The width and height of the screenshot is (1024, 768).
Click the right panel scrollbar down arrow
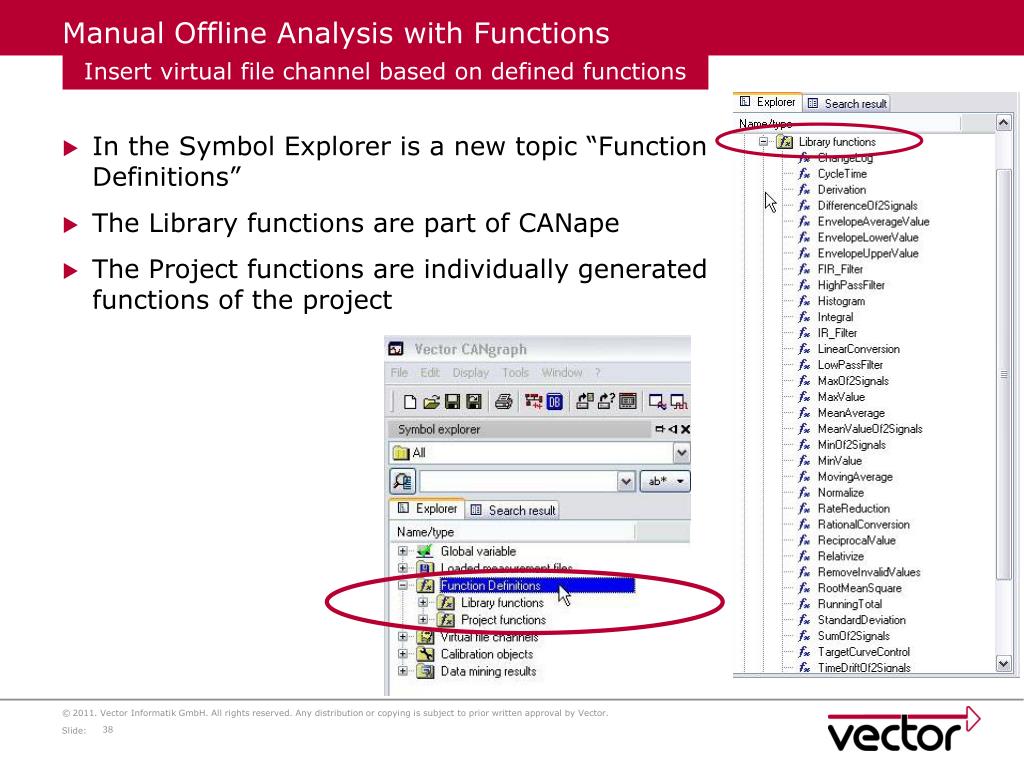(x=1004, y=664)
